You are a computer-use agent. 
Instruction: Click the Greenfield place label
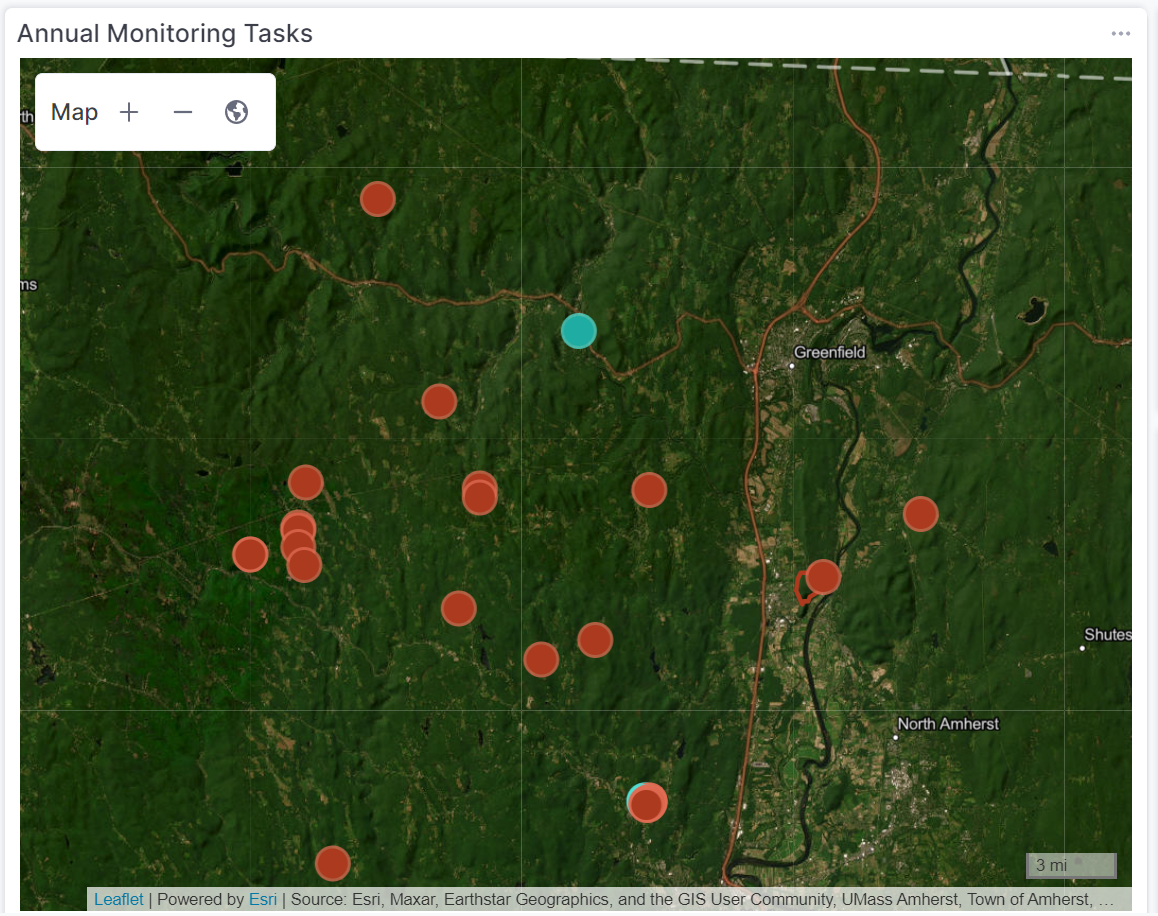click(828, 352)
